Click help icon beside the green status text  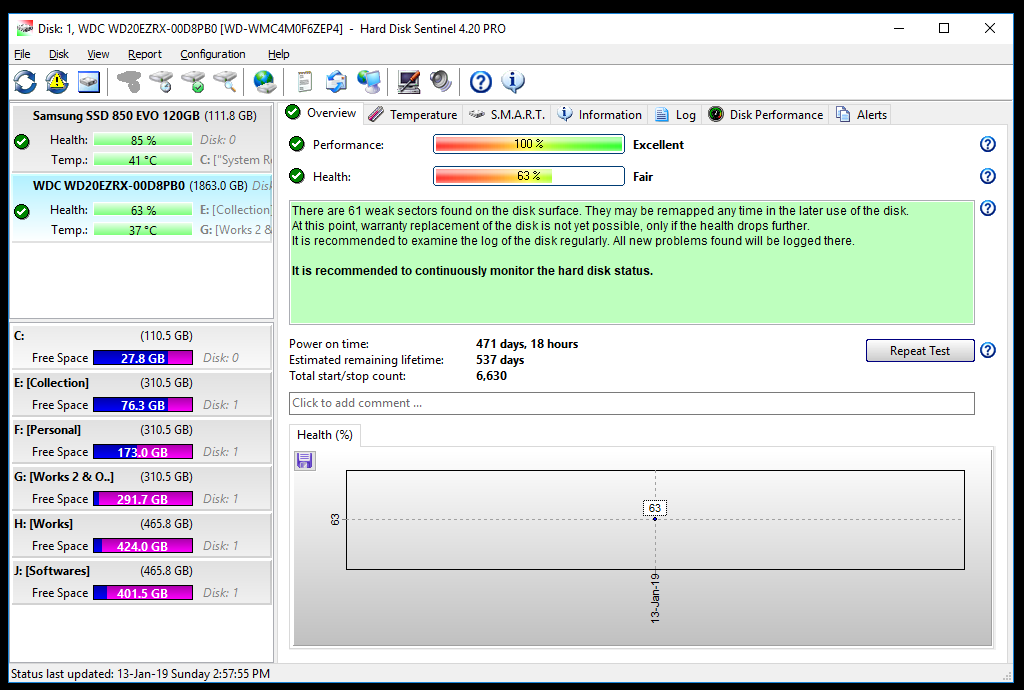pos(988,208)
